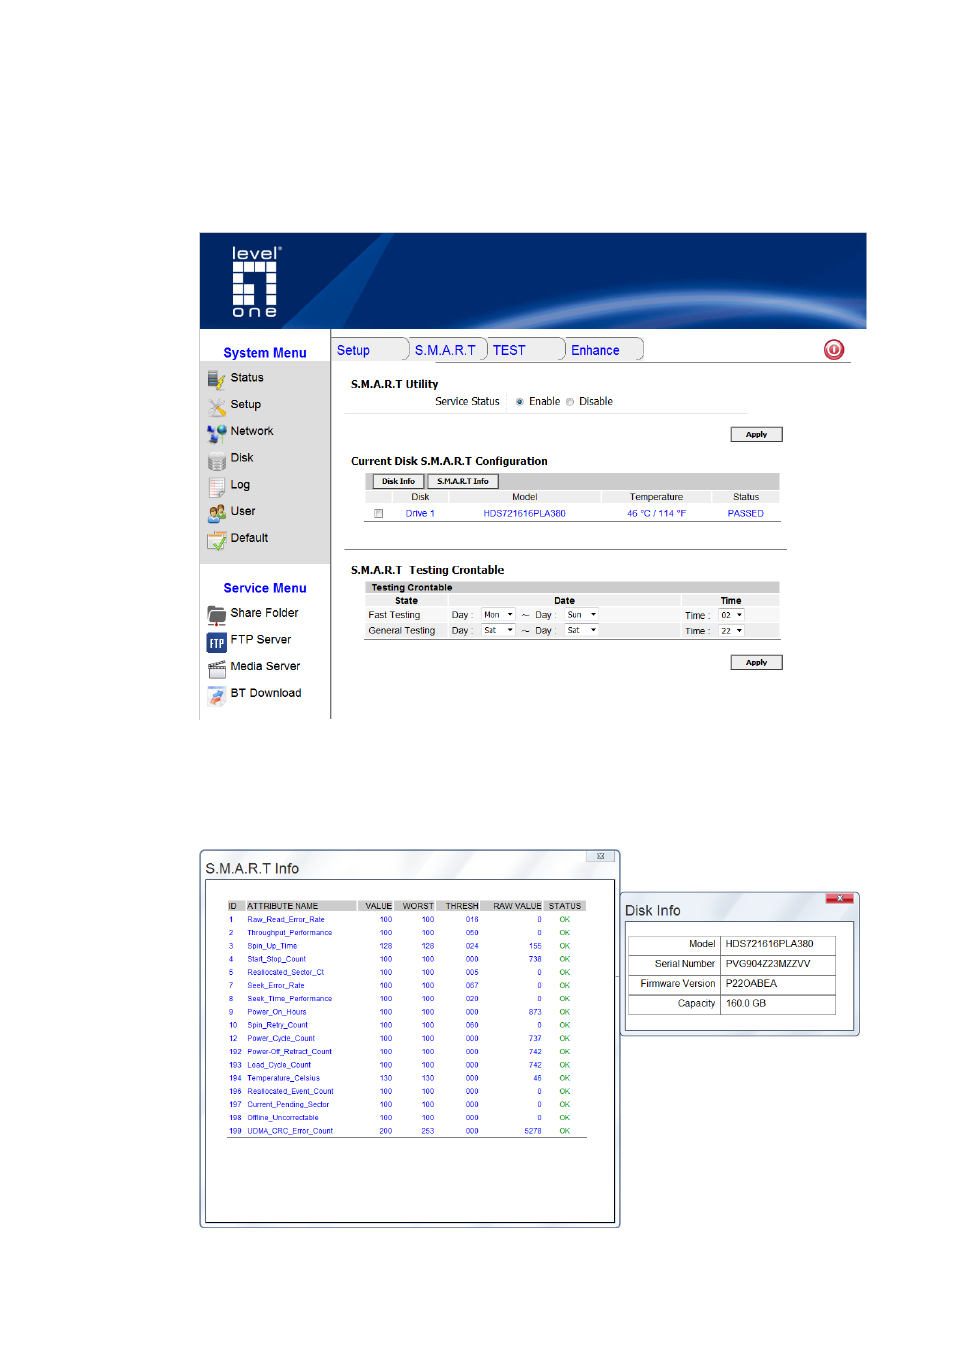Click the Load_Cycle_Count attribute row
This screenshot has height=1350, width=955.
click(x=406, y=1065)
